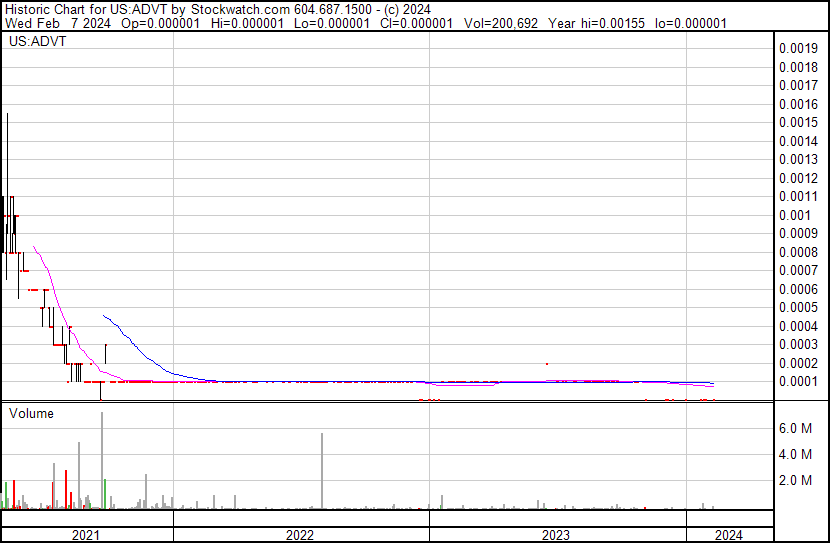Click the 0.001 price axis label
This screenshot has width=830, height=543.
coord(797,215)
